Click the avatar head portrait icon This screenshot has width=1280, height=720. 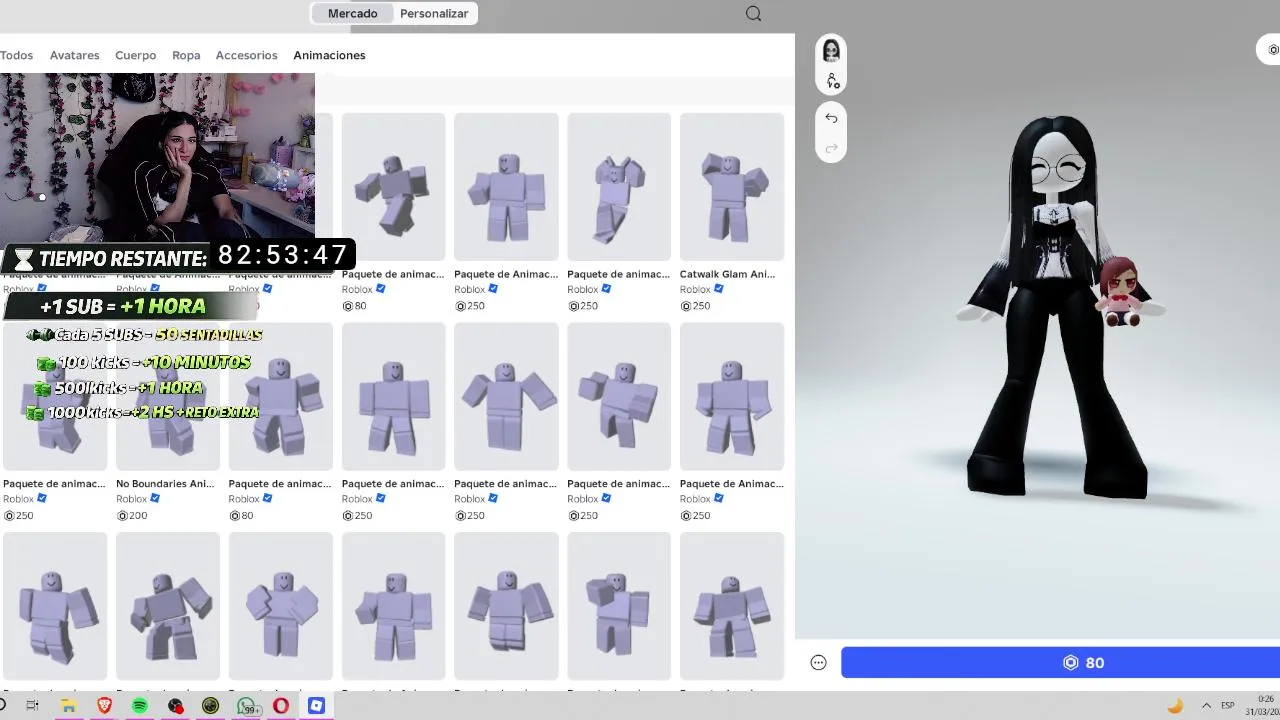(x=831, y=50)
